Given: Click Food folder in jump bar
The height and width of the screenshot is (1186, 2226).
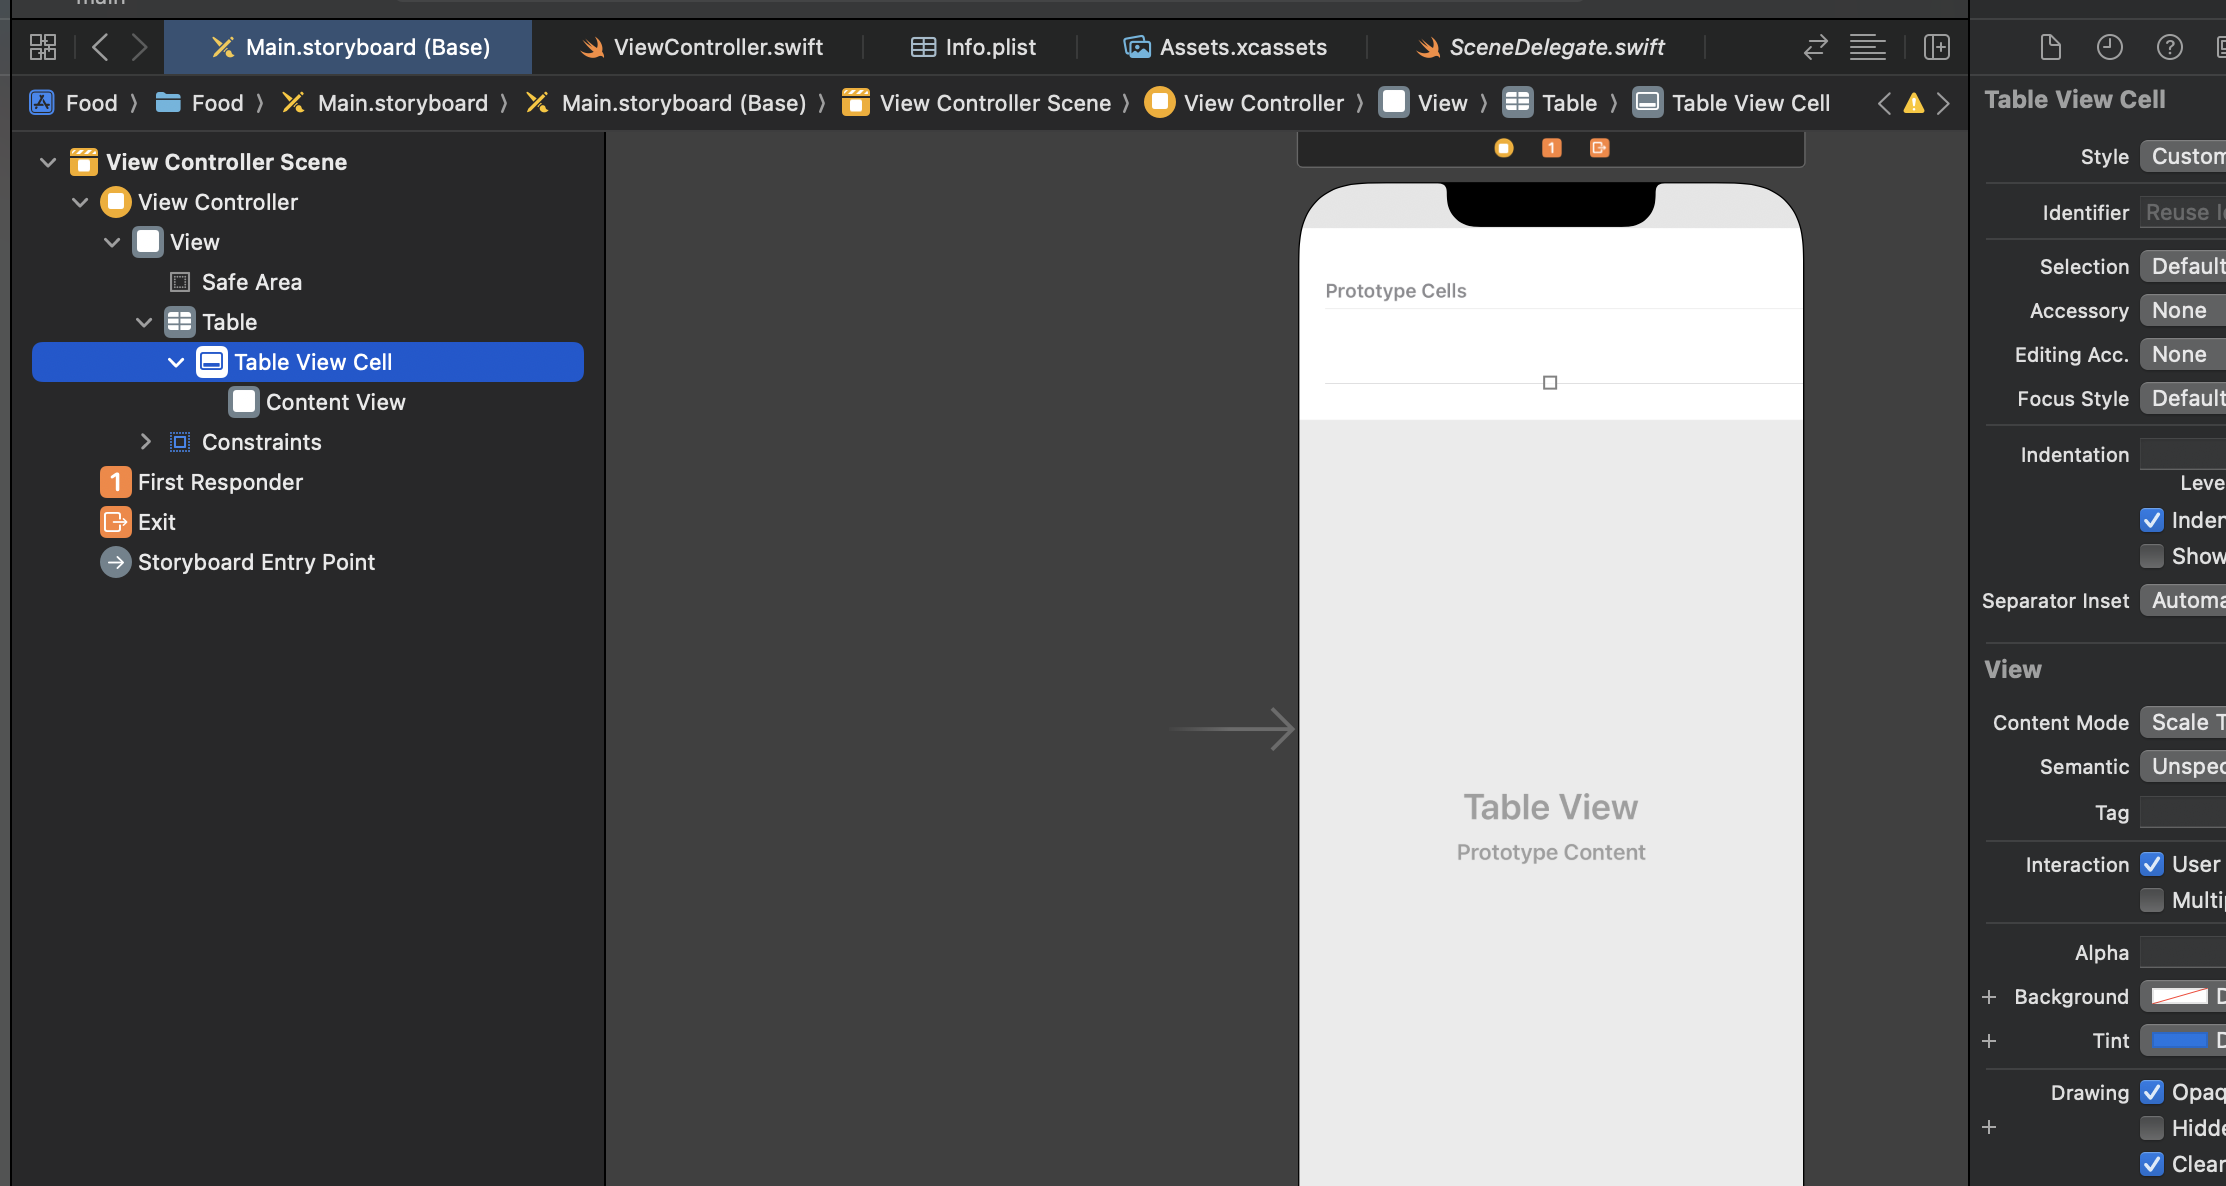Looking at the screenshot, I should tap(200, 103).
